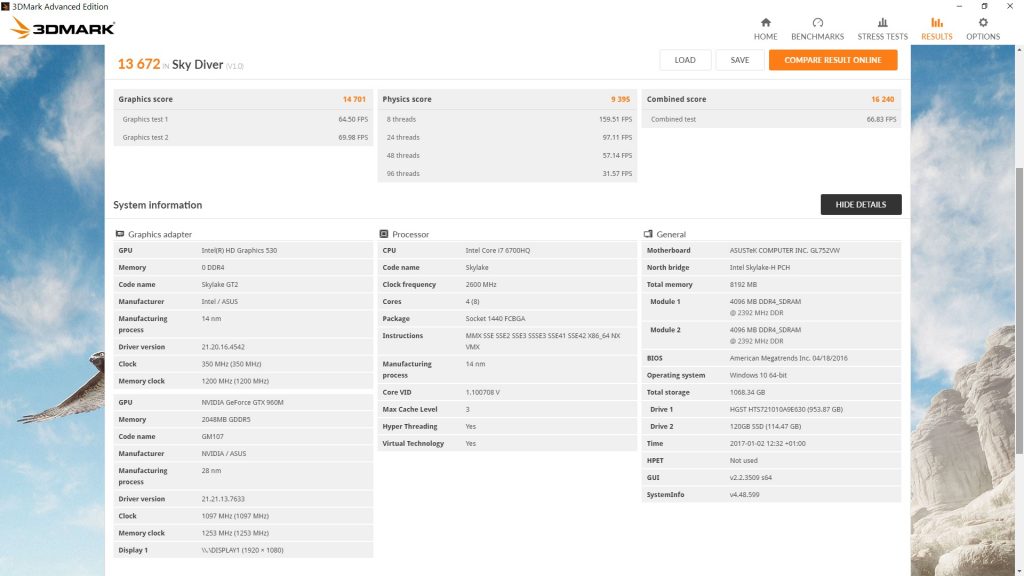Image resolution: width=1024 pixels, height=576 pixels.
Task: Click the GUI version "v2.2.3509 s64"
Action: [x=750, y=477]
